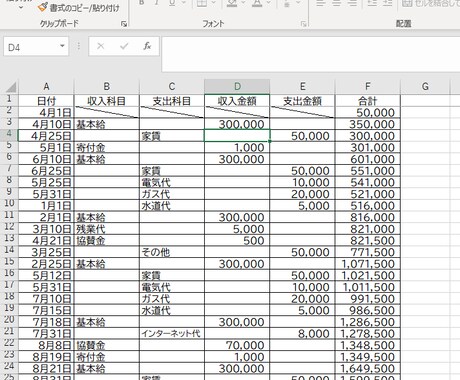Click the 合計 header cell
The width and height of the screenshot is (460, 380).
(368, 101)
